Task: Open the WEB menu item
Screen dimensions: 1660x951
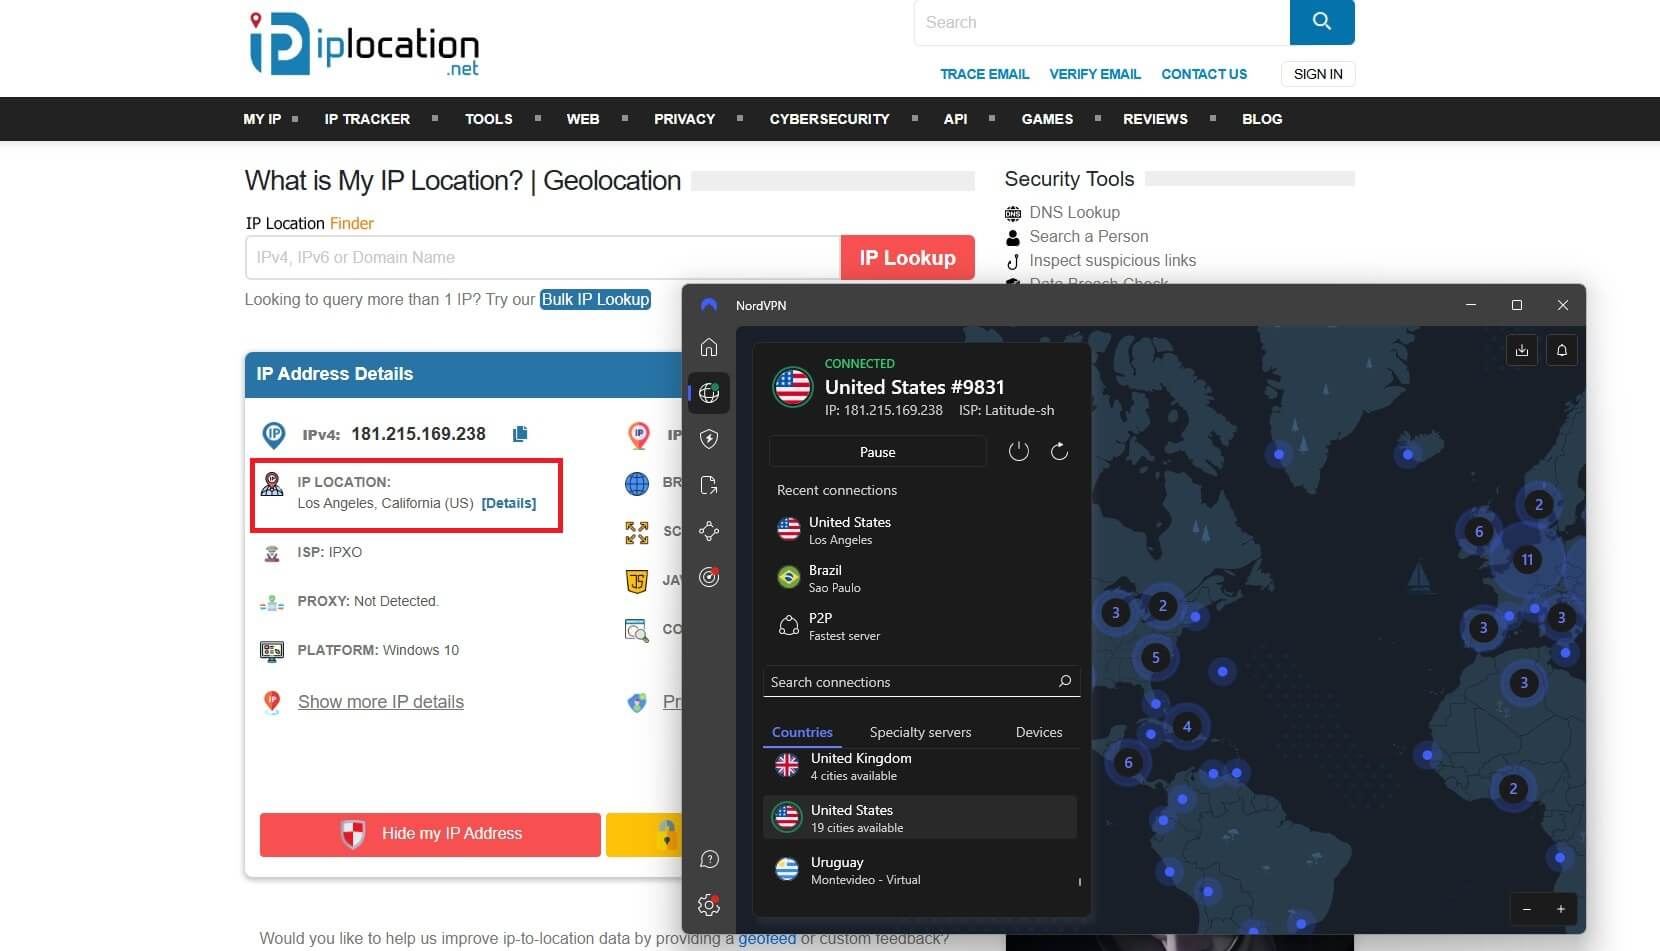Action: pos(583,119)
